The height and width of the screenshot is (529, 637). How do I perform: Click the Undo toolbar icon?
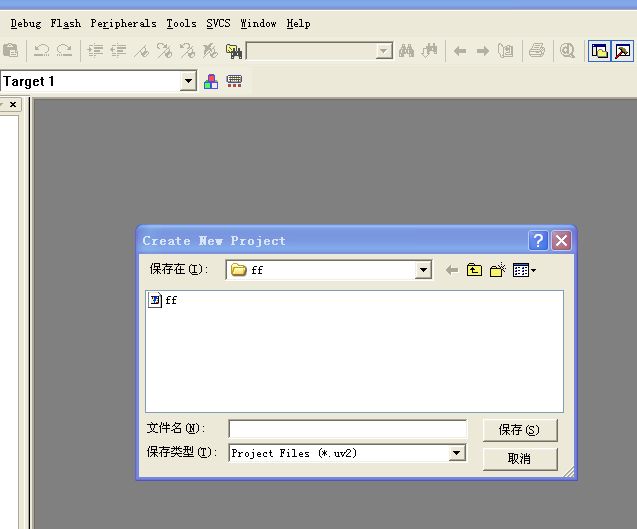[x=41, y=51]
